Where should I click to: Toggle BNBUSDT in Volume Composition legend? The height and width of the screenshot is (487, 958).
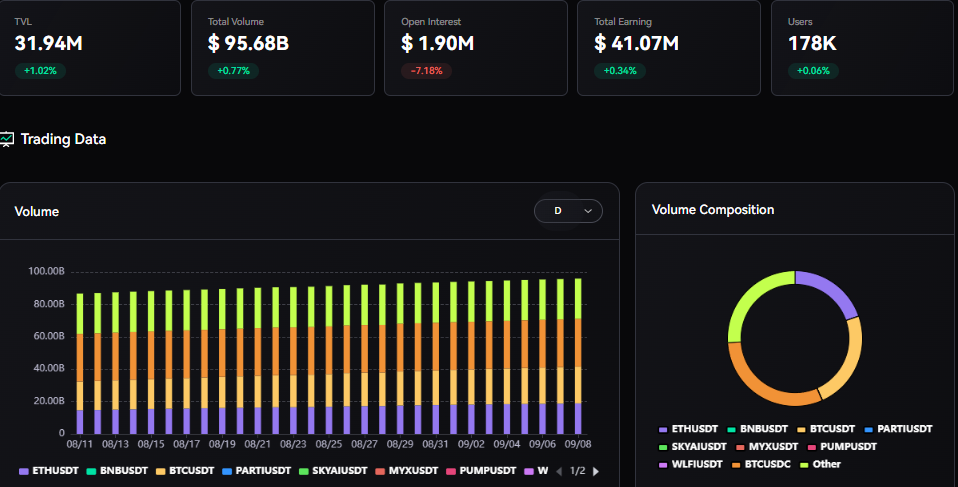[758, 429]
